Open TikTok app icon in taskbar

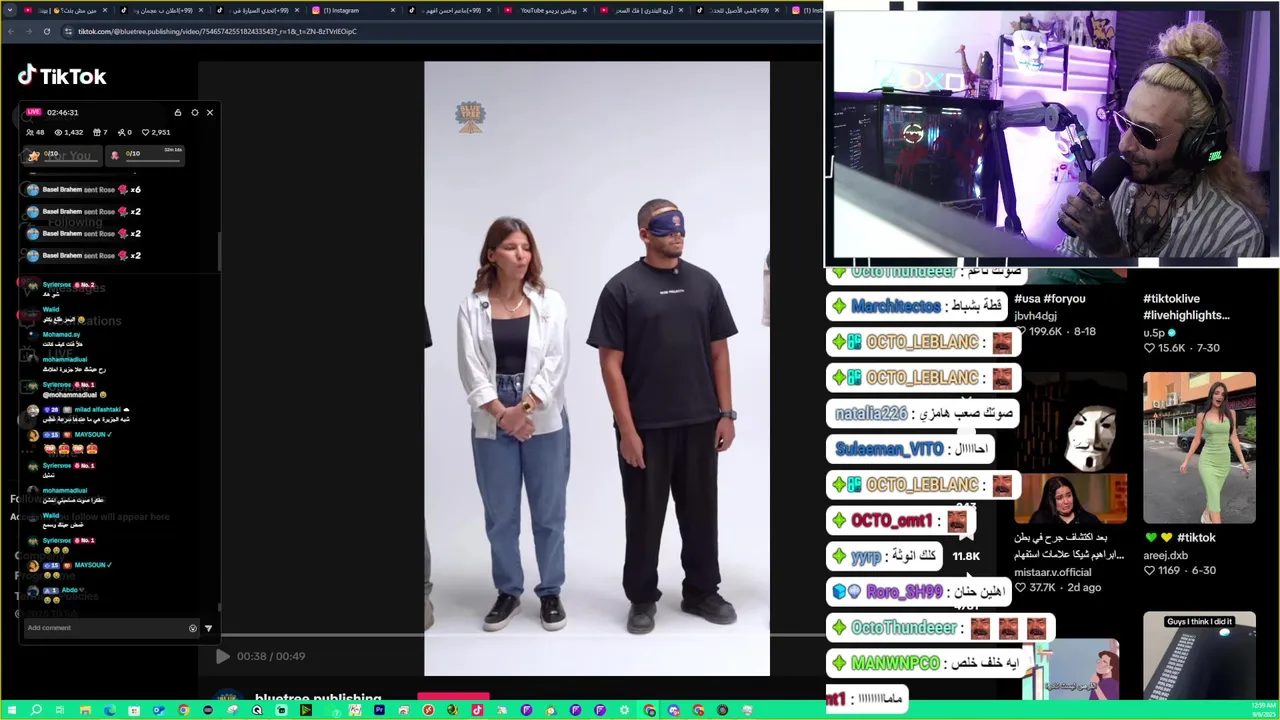[477, 710]
